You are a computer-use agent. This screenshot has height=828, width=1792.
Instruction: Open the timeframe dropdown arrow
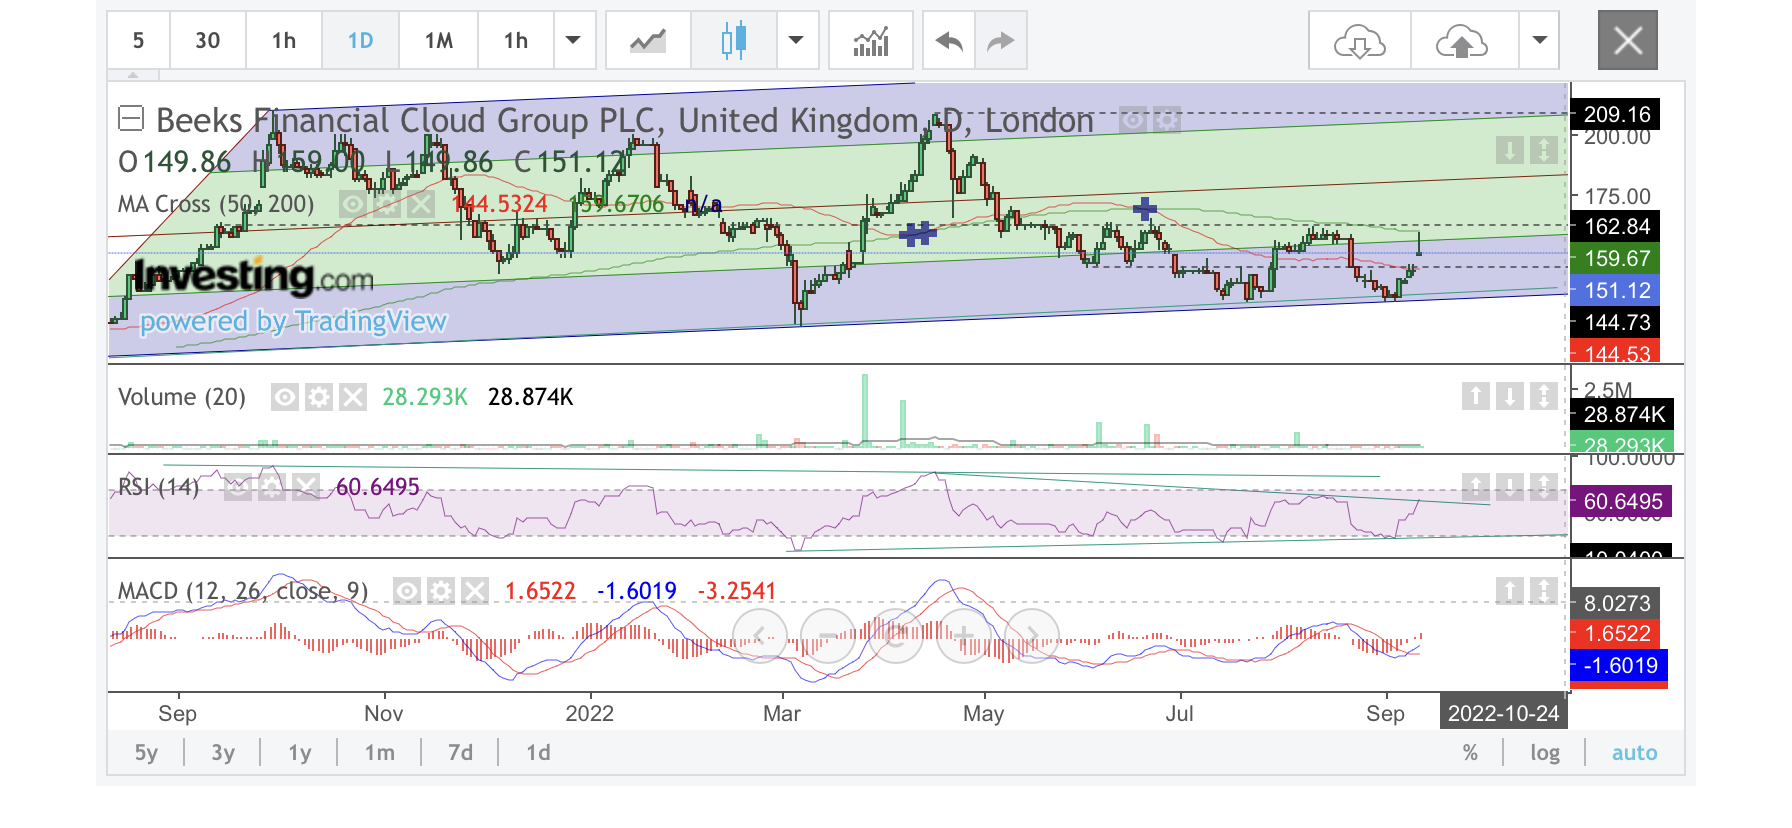[573, 41]
